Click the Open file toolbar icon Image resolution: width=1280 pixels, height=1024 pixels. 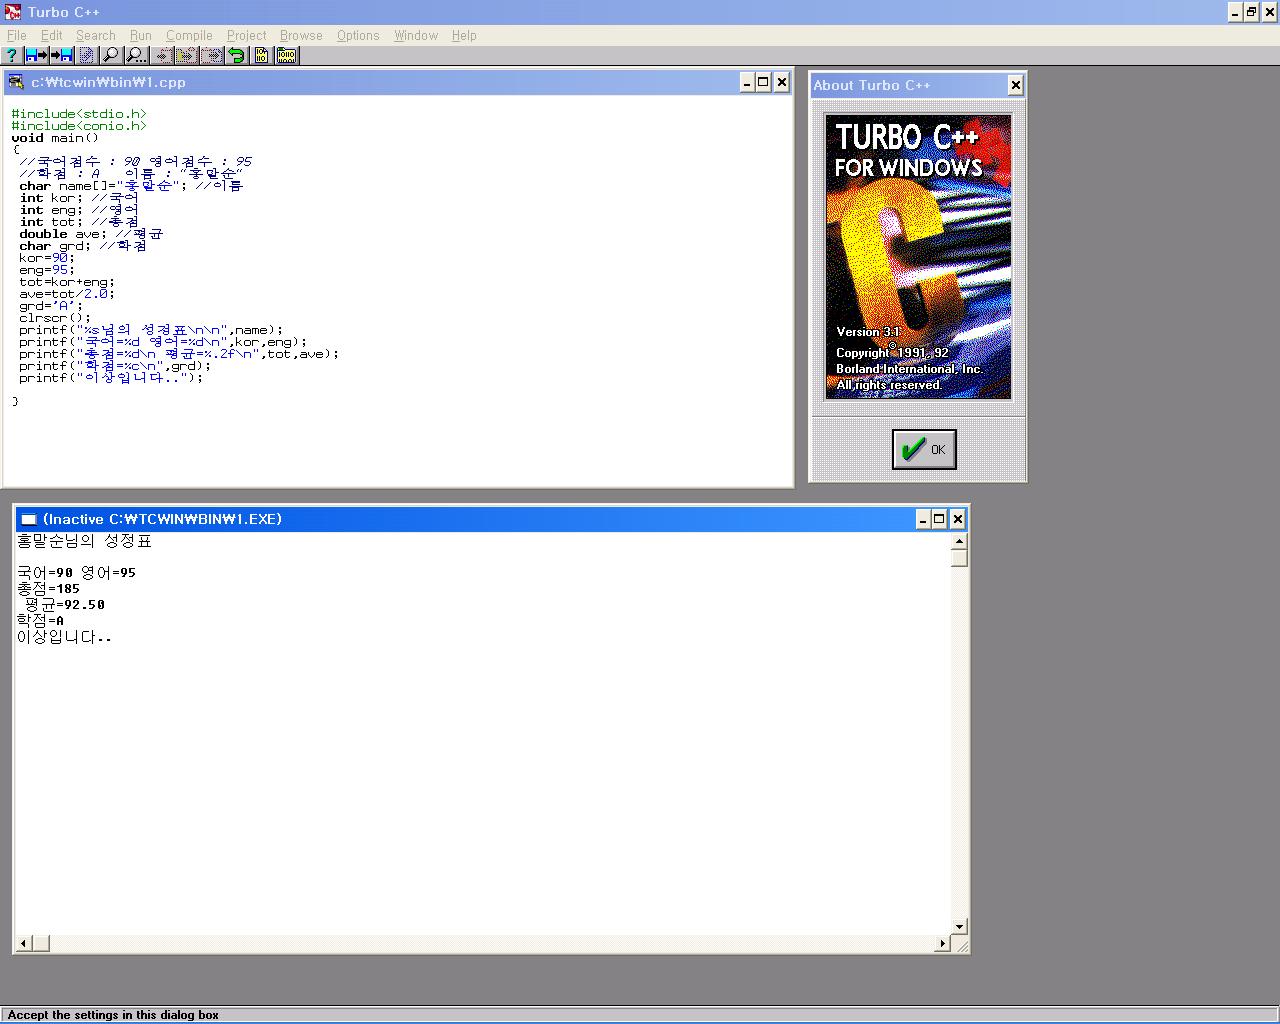click(x=37, y=56)
